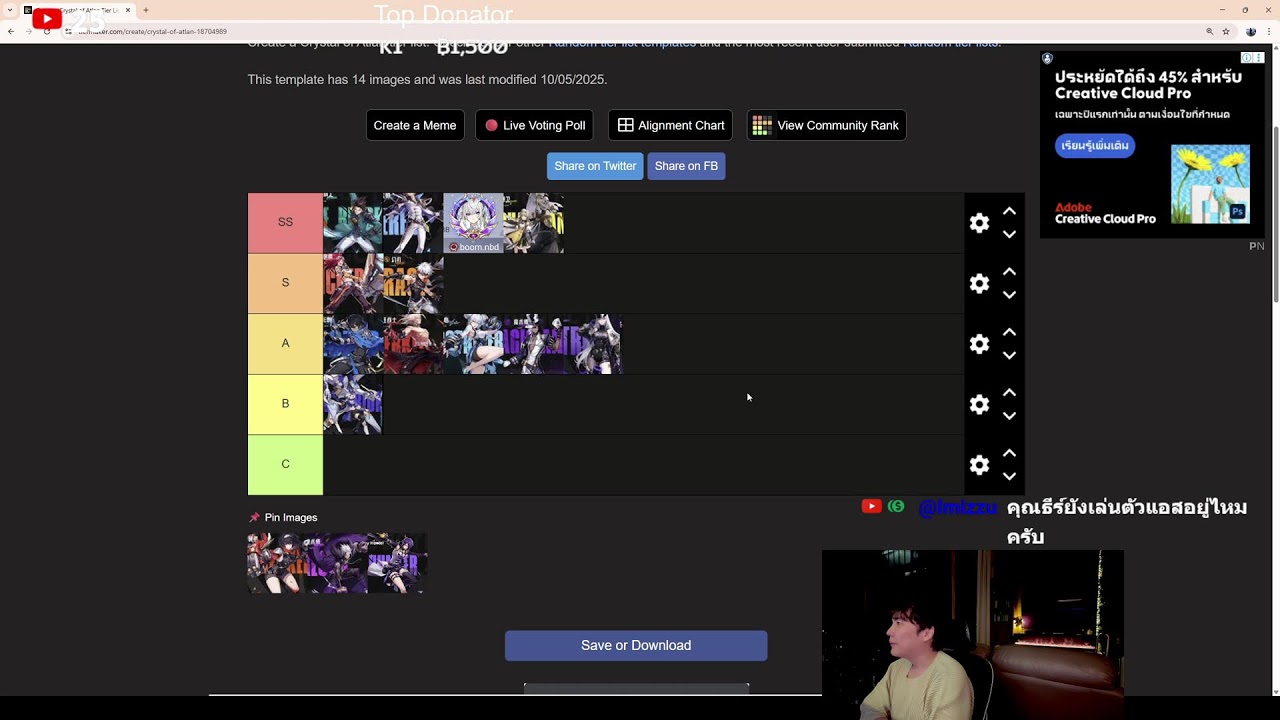Image resolution: width=1280 pixels, height=720 pixels.
Task: Click the red dot Live Voting icon
Action: (491, 125)
